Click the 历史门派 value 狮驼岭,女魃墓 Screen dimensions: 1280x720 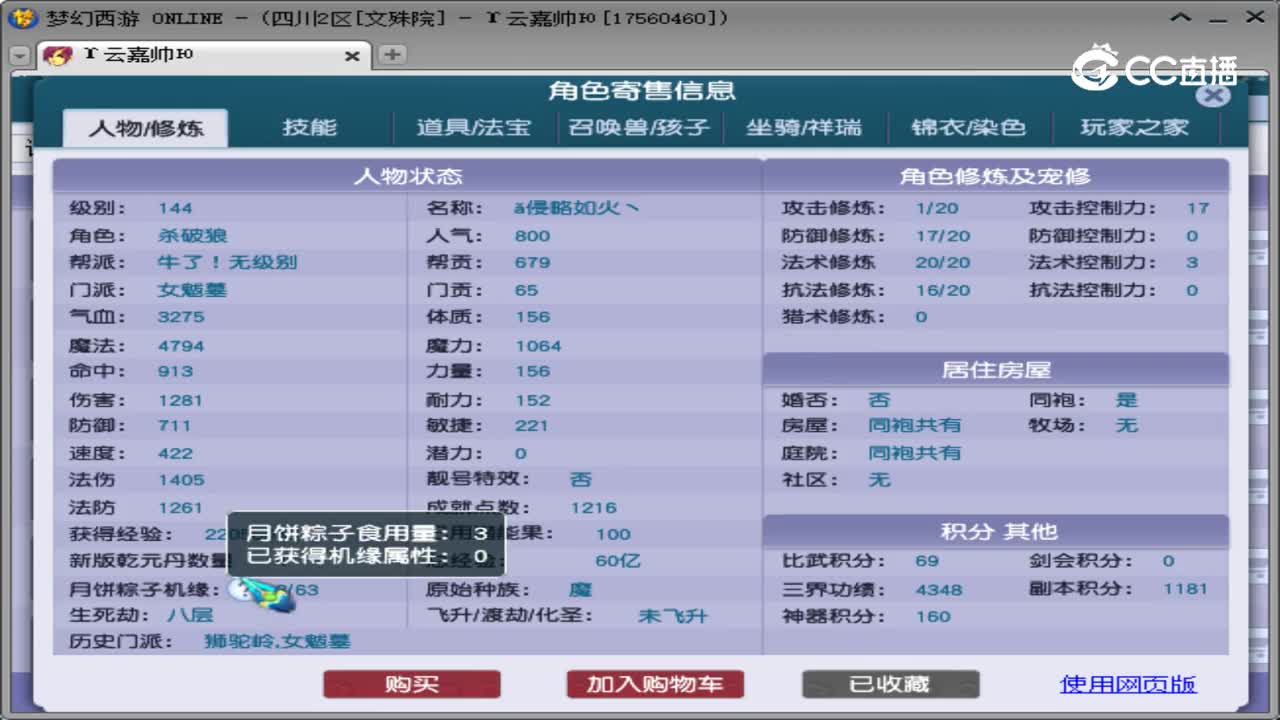click(277, 642)
